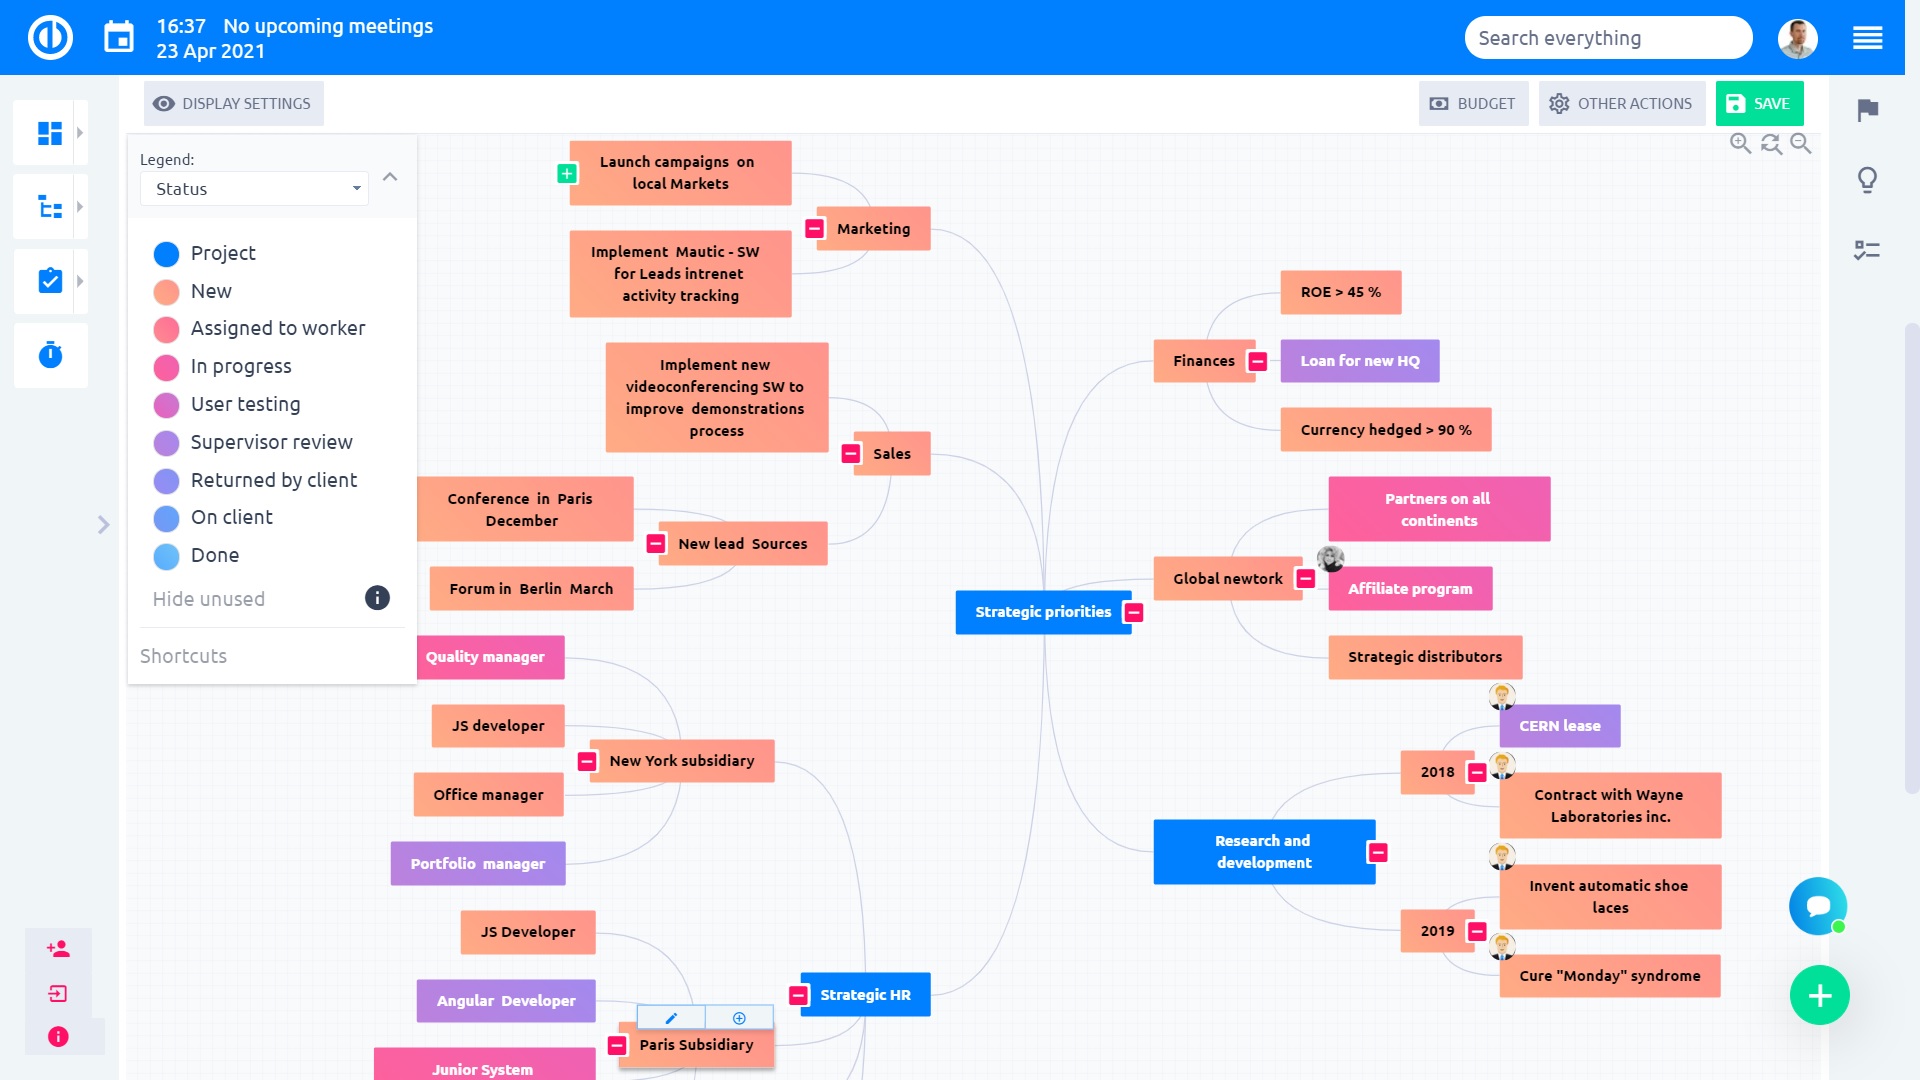The width and height of the screenshot is (1920, 1080).
Task: Collapse the Marketing node with its minus toggle
Action: [x=815, y=228]
